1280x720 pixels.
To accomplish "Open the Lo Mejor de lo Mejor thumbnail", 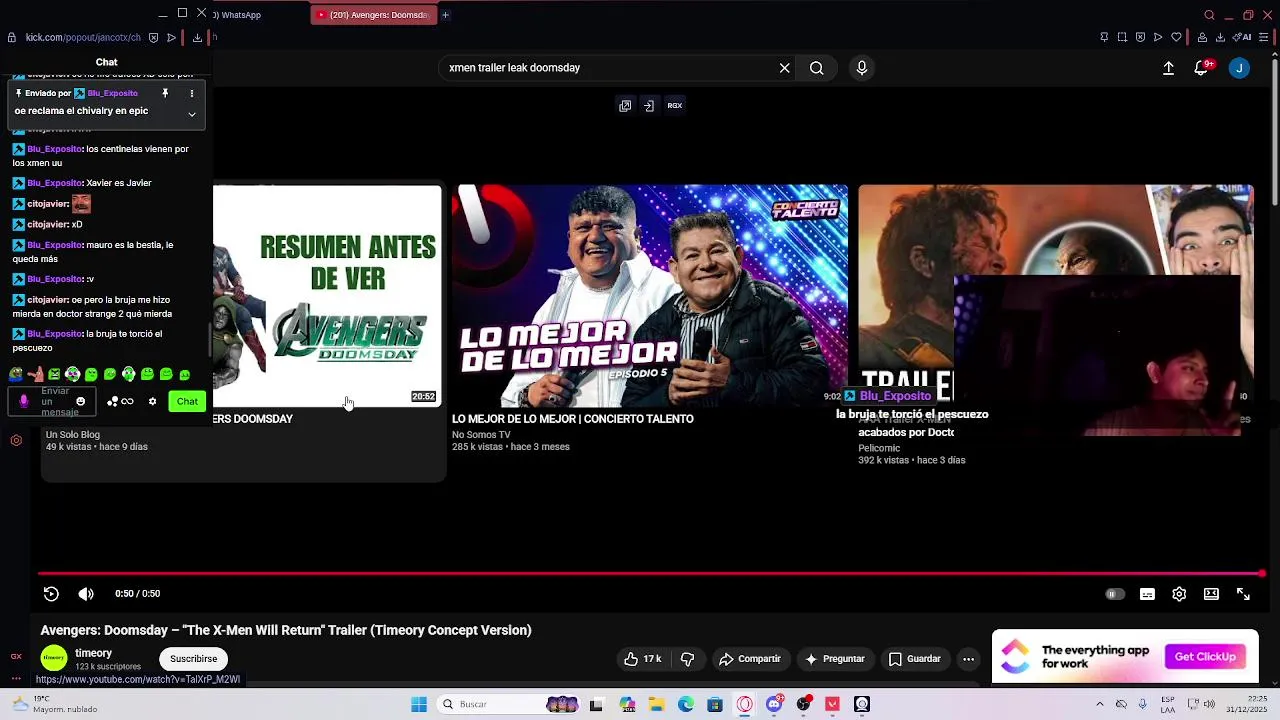I will pyautogui.click(x=649, y=295).
